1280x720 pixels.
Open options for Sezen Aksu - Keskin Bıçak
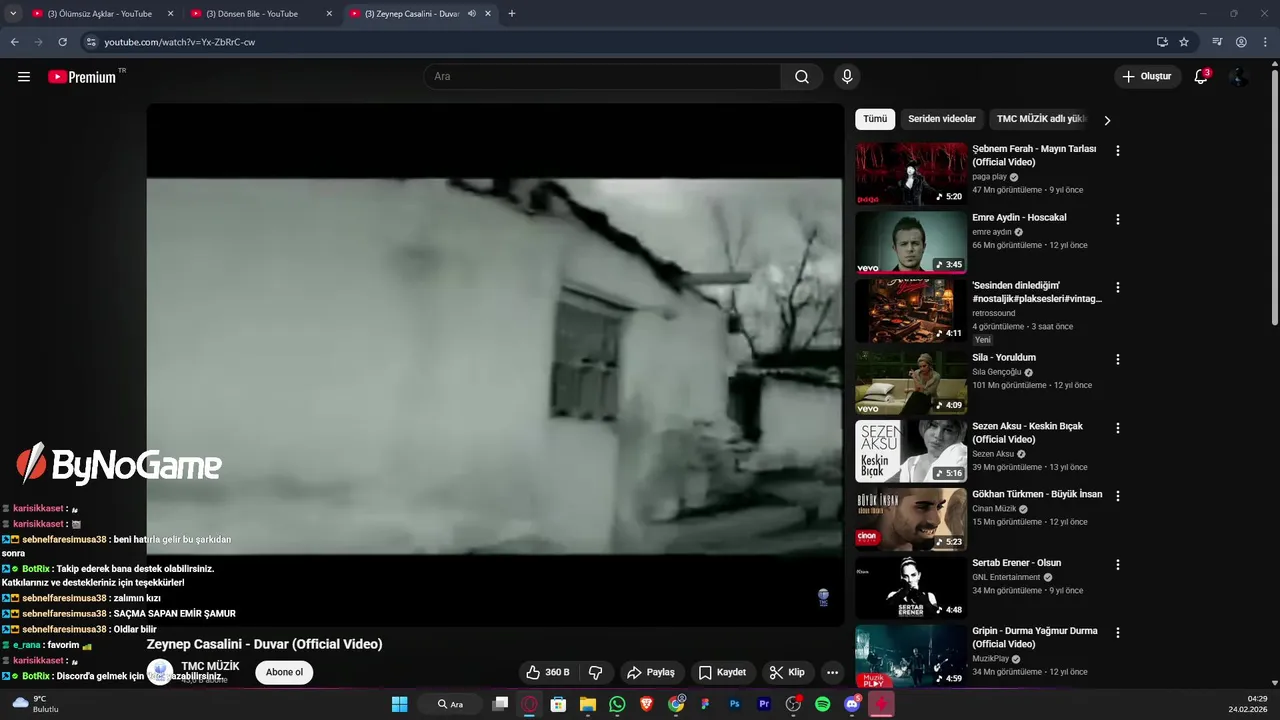1118,427
